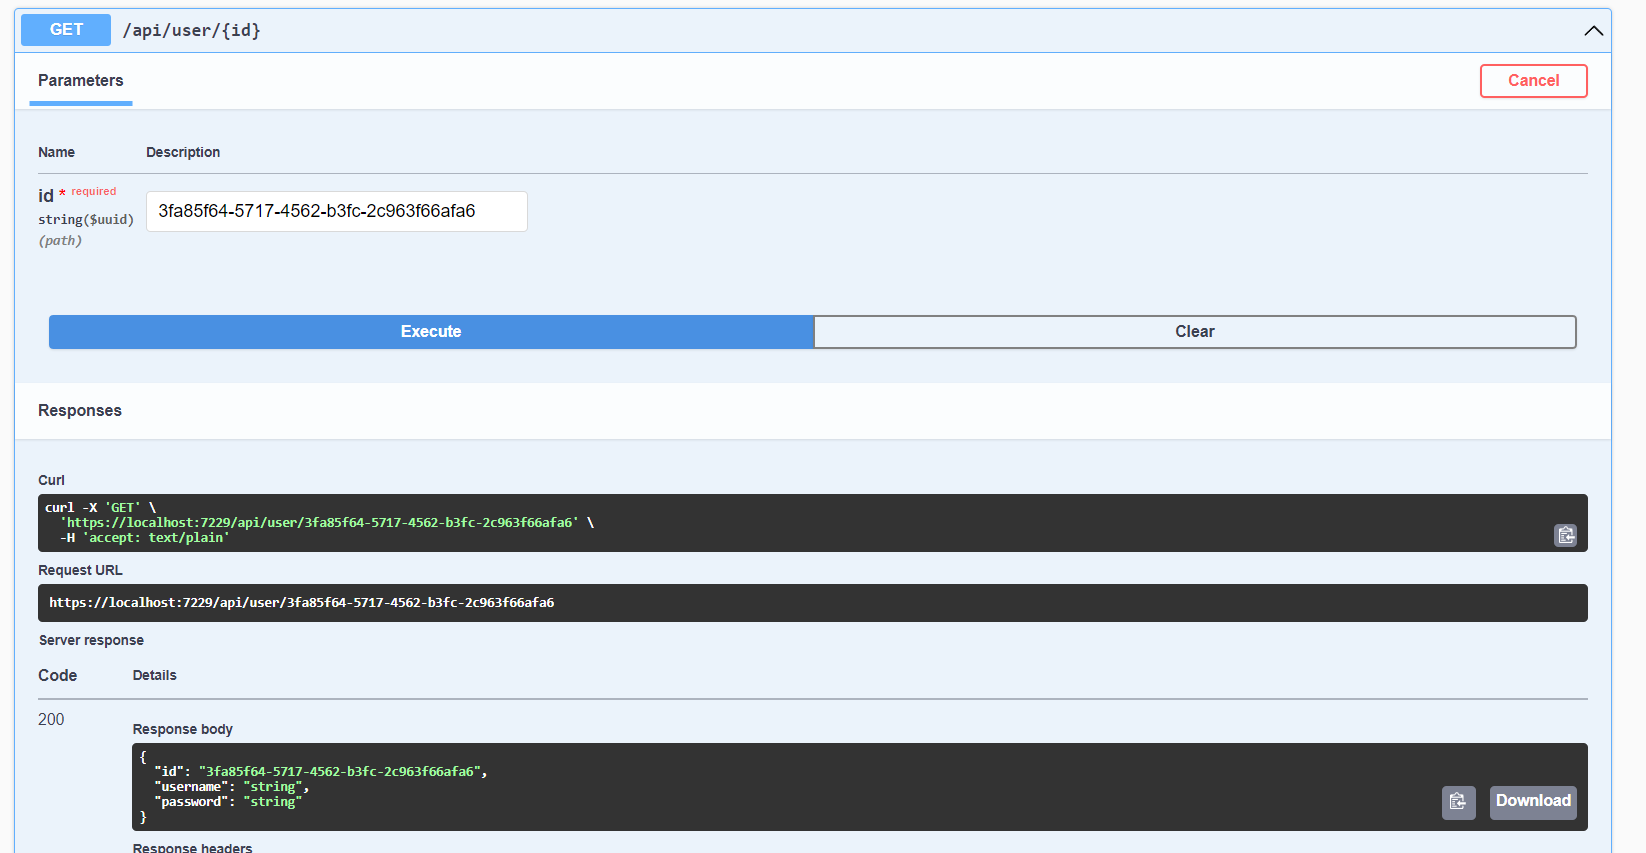Click the "id" line in response body

click(x=321, y=772)
